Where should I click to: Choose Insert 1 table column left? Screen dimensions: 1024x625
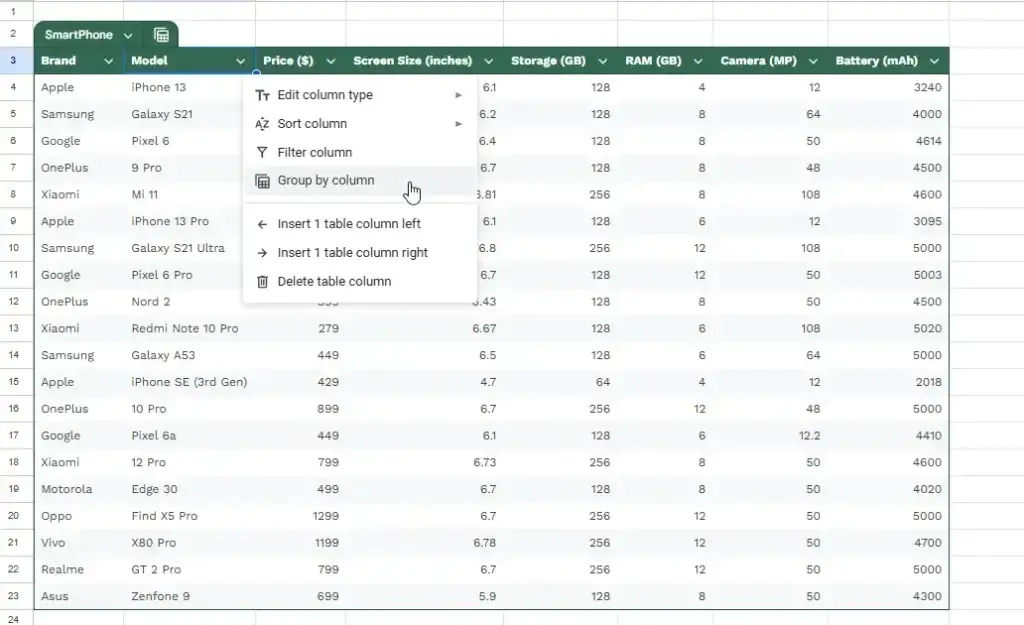[360, 224]
